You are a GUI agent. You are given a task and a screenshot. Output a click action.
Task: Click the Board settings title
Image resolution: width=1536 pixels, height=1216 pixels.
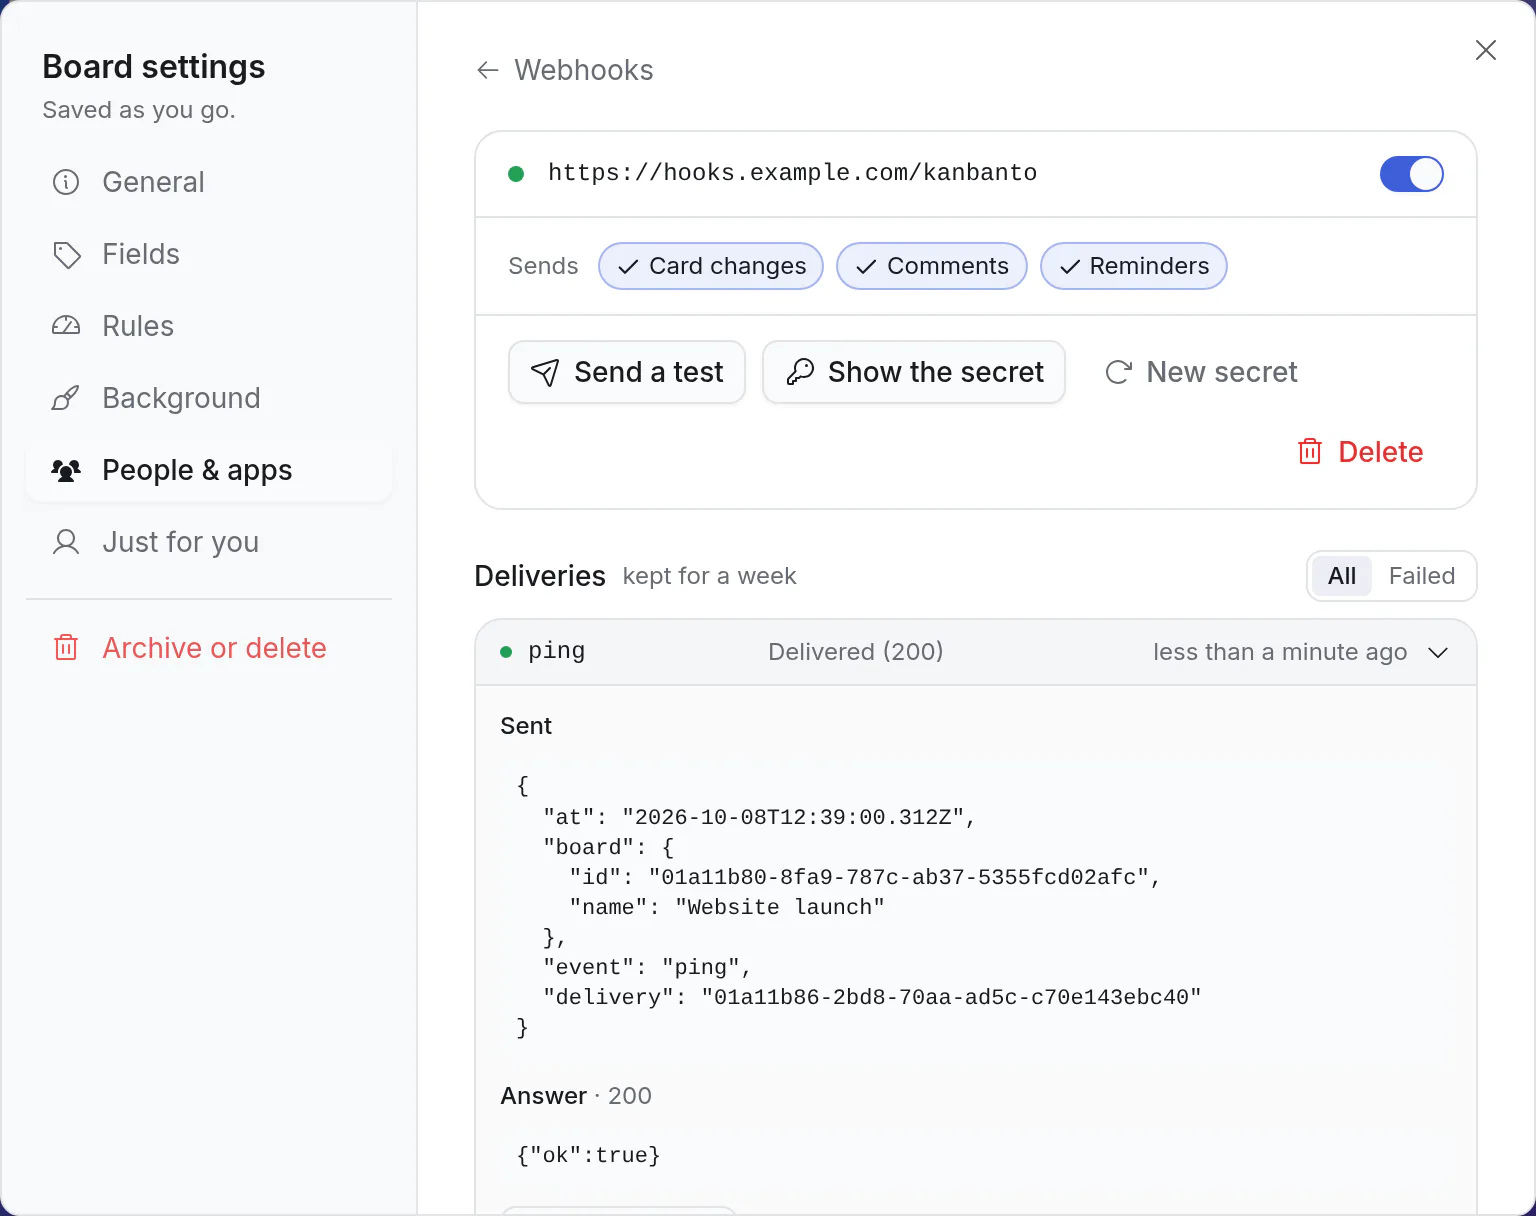click(x=154, y=66)
